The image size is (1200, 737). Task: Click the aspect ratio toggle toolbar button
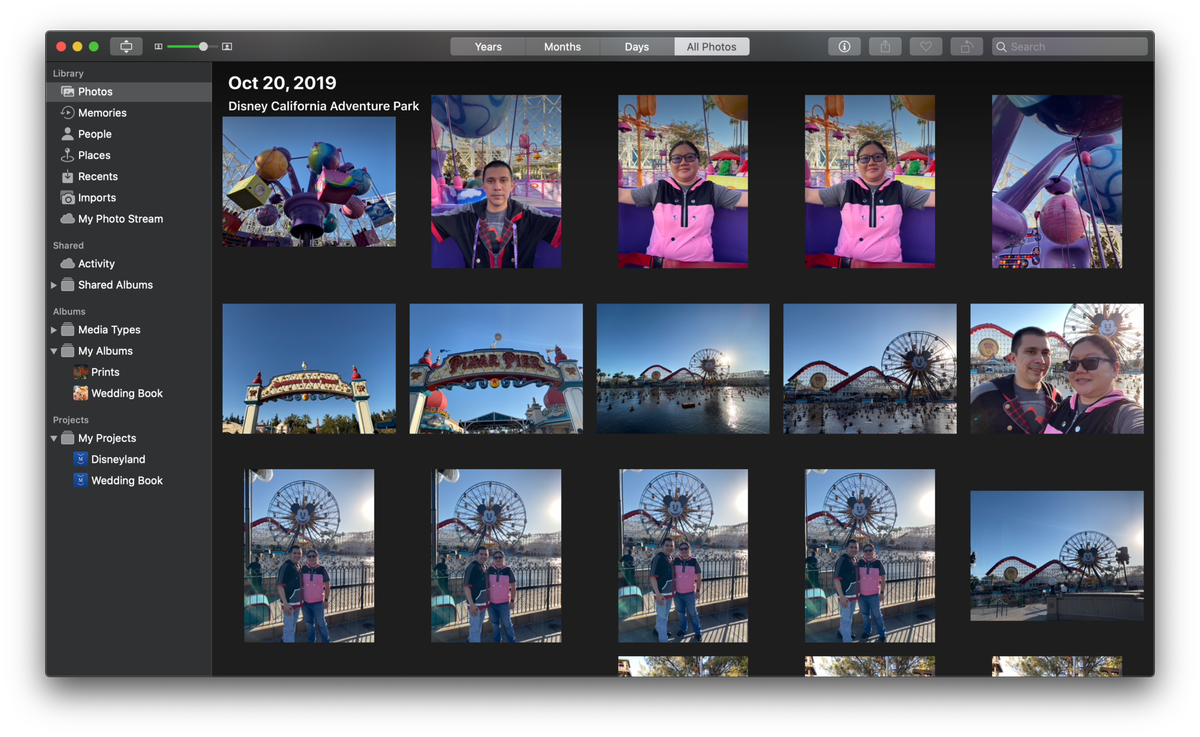126,46
